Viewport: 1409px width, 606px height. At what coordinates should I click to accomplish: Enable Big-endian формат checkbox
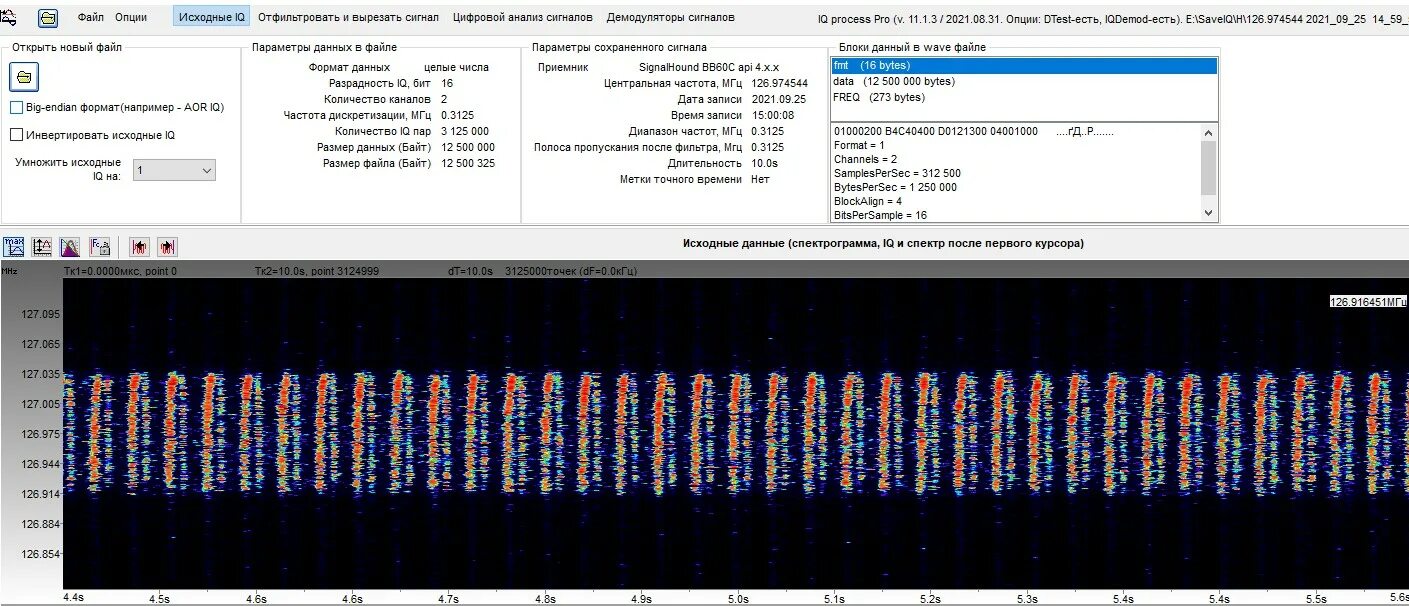click(x=17, y=107)
